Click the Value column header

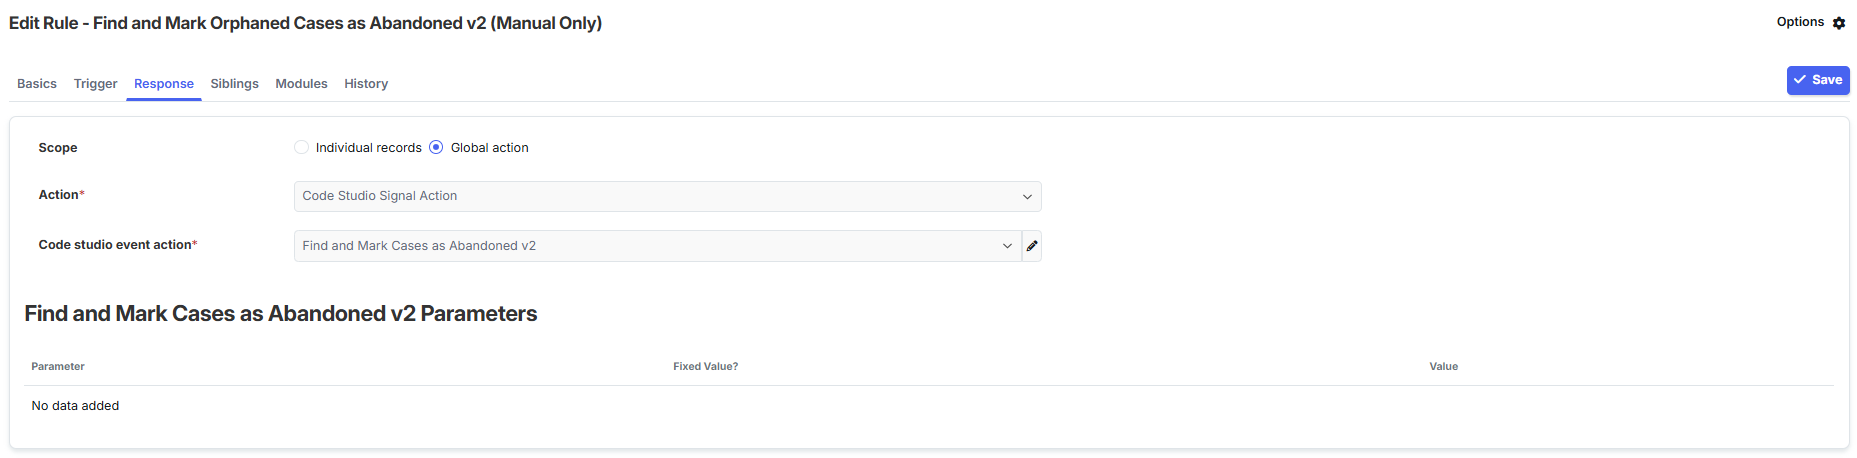click(1443, 367)
